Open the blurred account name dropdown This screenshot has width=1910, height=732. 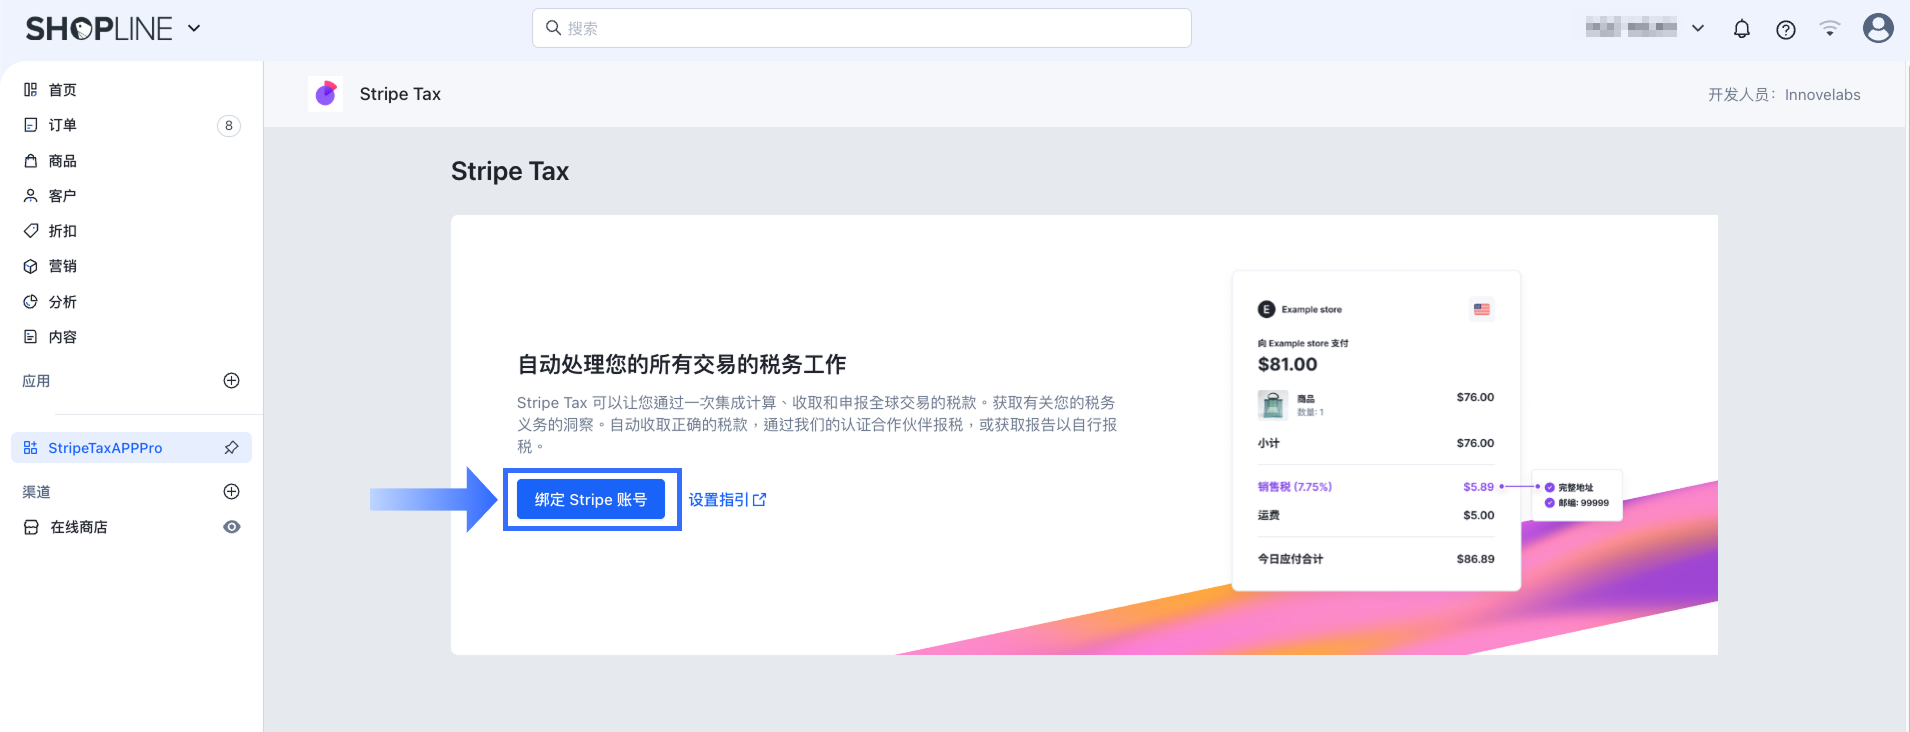click(x=1645, y=28)
